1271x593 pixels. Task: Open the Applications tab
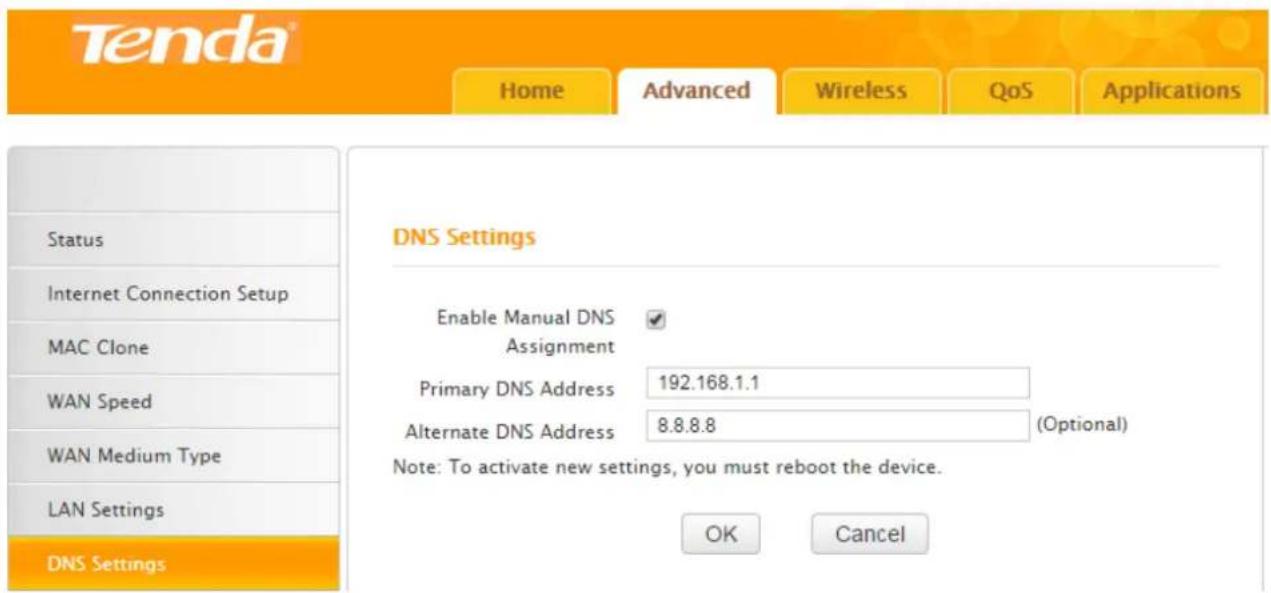click(x=1171, y=91)
